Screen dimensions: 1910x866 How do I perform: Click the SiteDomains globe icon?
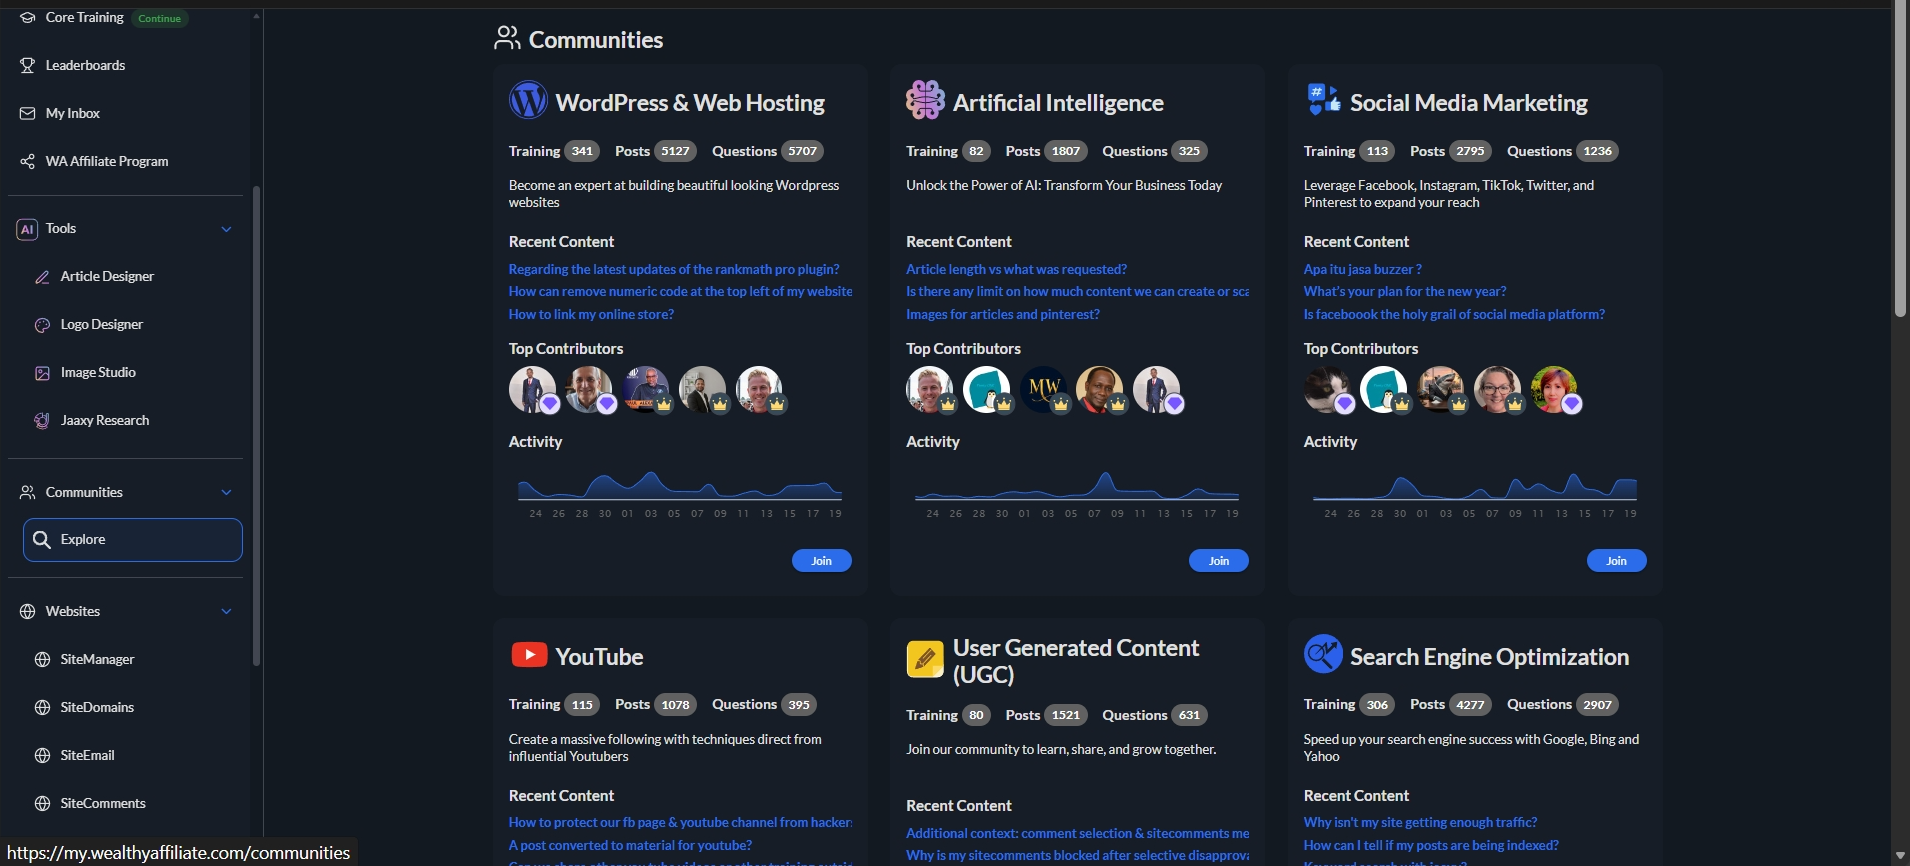[42, 707]
